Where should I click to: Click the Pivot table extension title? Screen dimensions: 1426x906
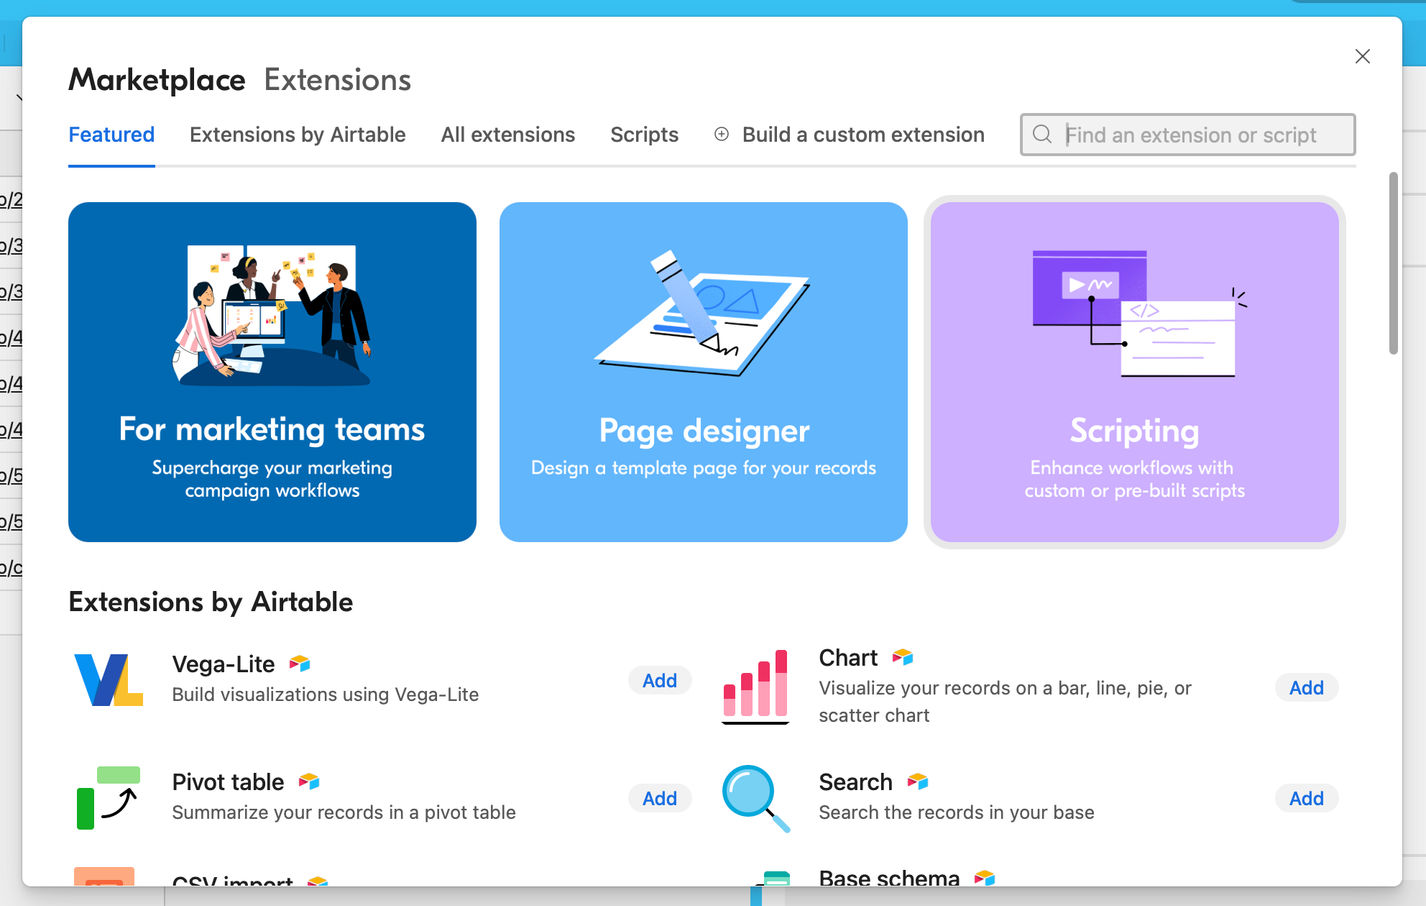pos(228,782)
